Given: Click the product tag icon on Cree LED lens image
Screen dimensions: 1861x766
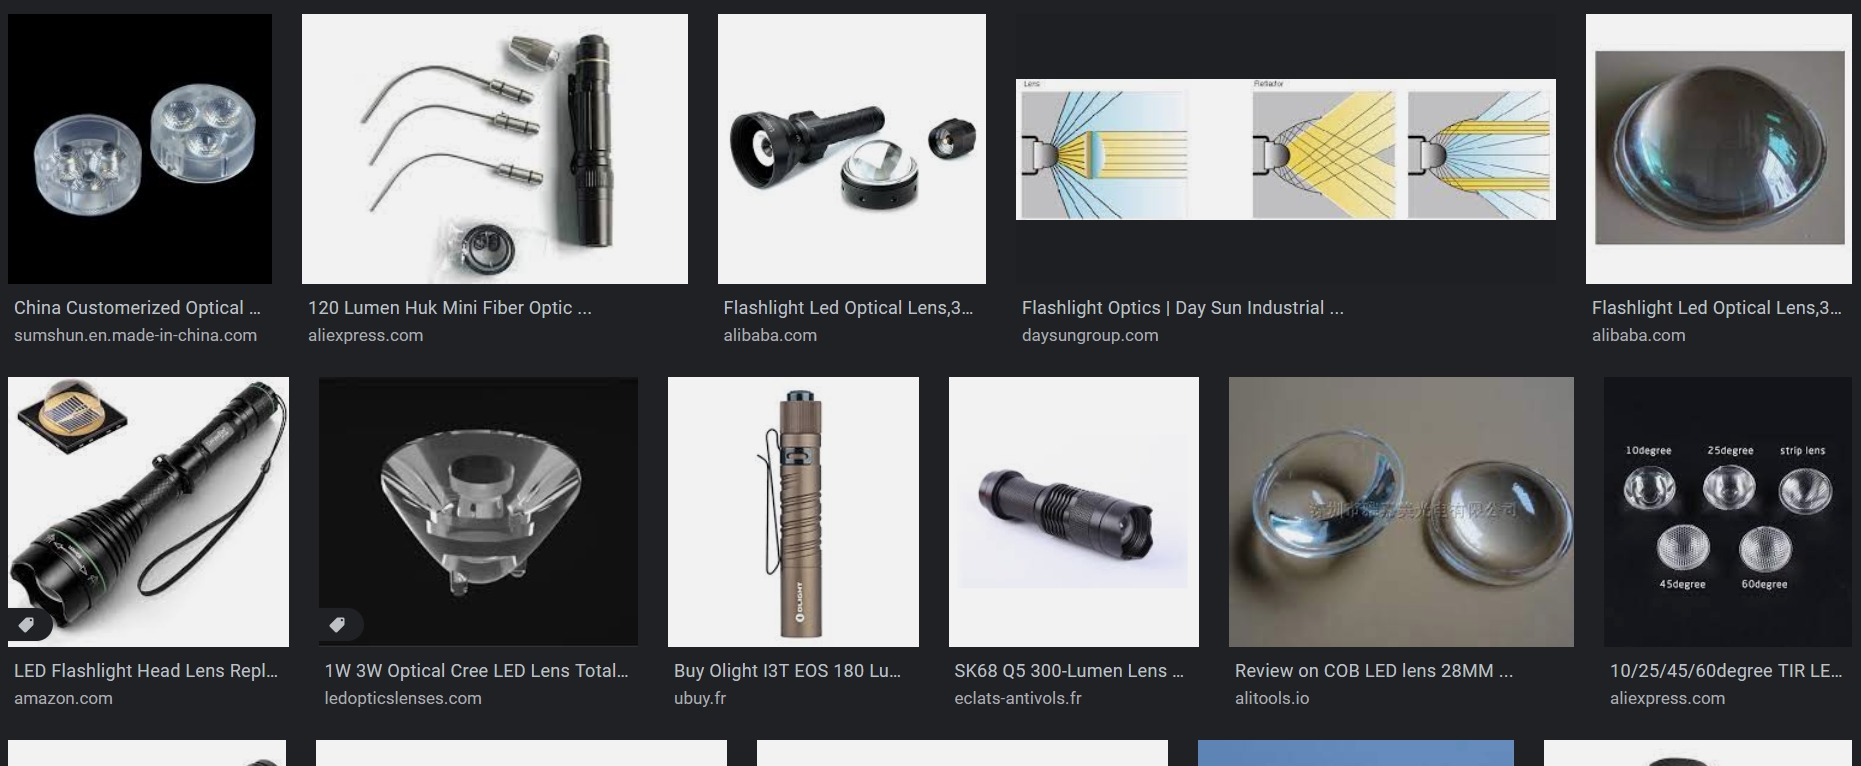Looking at the screenshot, I should (338, 625).
